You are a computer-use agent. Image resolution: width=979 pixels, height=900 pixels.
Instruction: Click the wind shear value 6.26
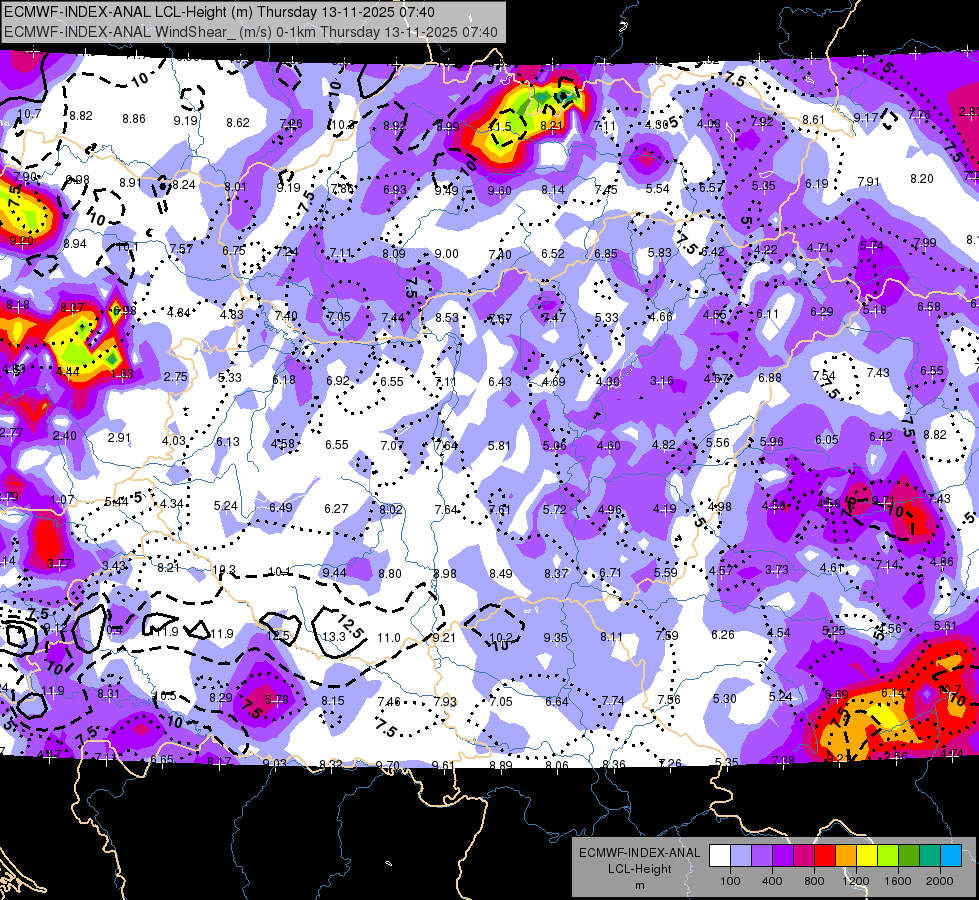pos(722,635)
